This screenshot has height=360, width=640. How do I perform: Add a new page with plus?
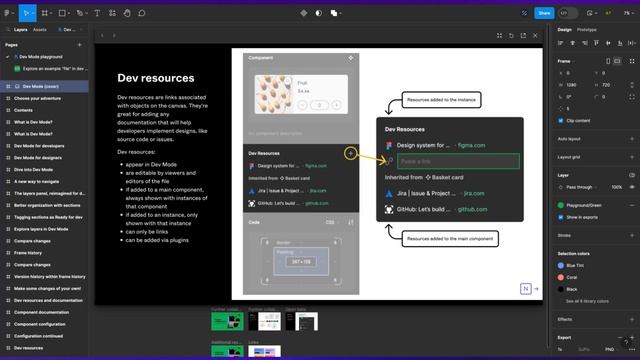tap(80, 45)
